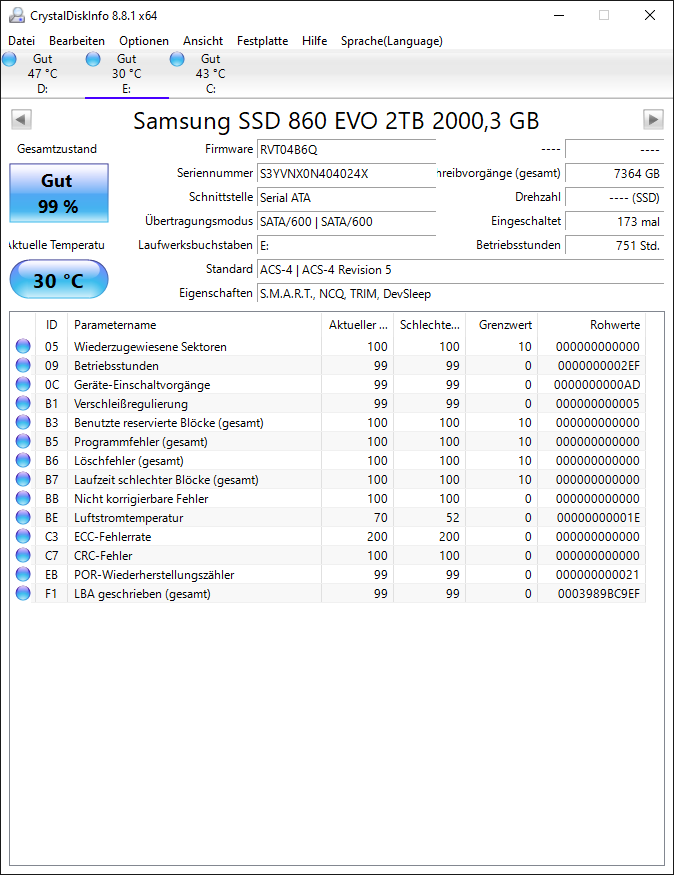This screenshot has width=674, height=875.
Task: Click the Seriennummer field
Action: click(x=346, y=174)
